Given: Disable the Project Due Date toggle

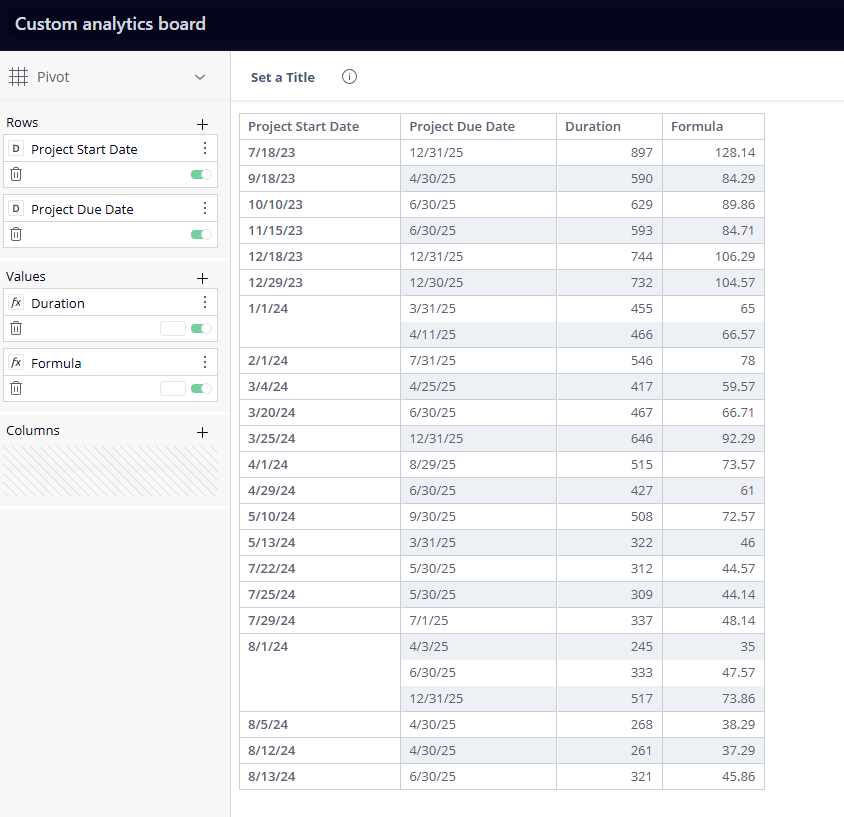Looking at the screenshot, I should click(201, 234).
